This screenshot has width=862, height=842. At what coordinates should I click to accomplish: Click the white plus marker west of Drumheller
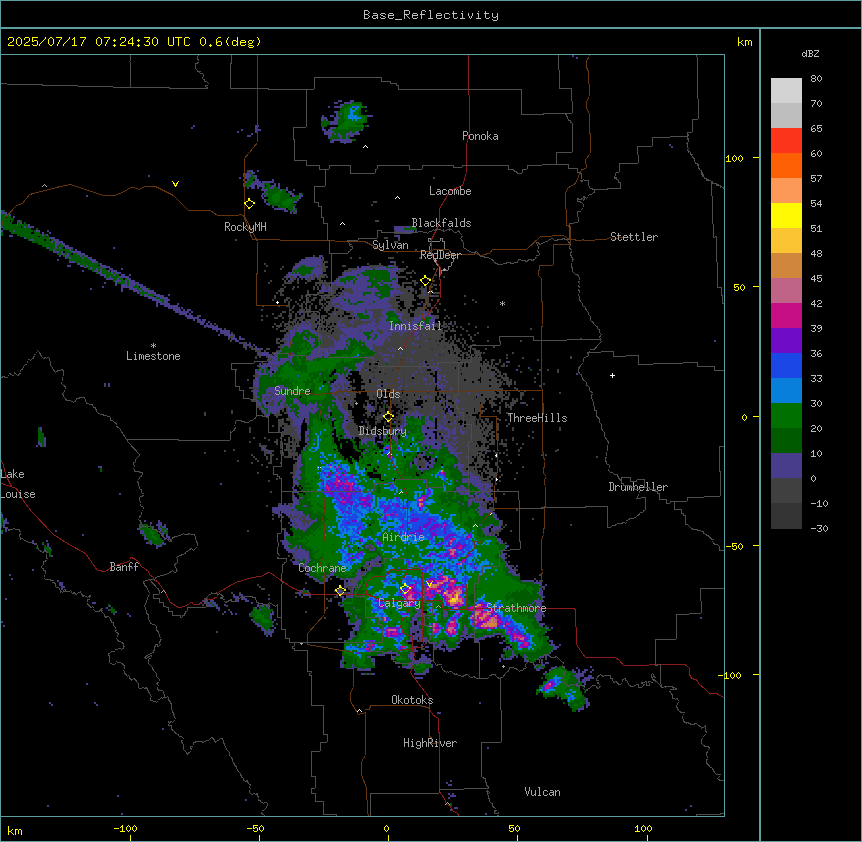[612, 375]
